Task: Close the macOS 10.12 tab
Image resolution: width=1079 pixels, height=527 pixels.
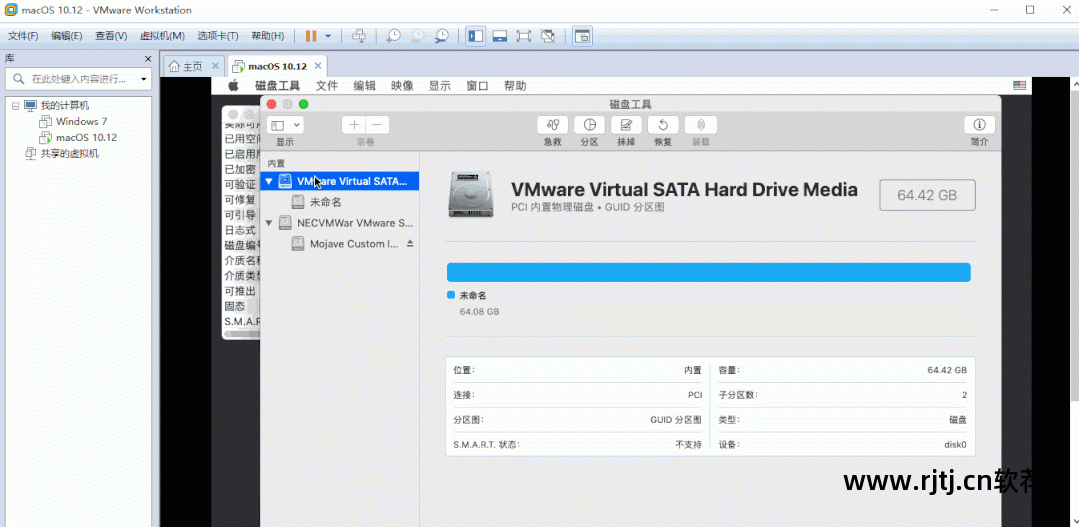Action: click(x=317, y=66)
